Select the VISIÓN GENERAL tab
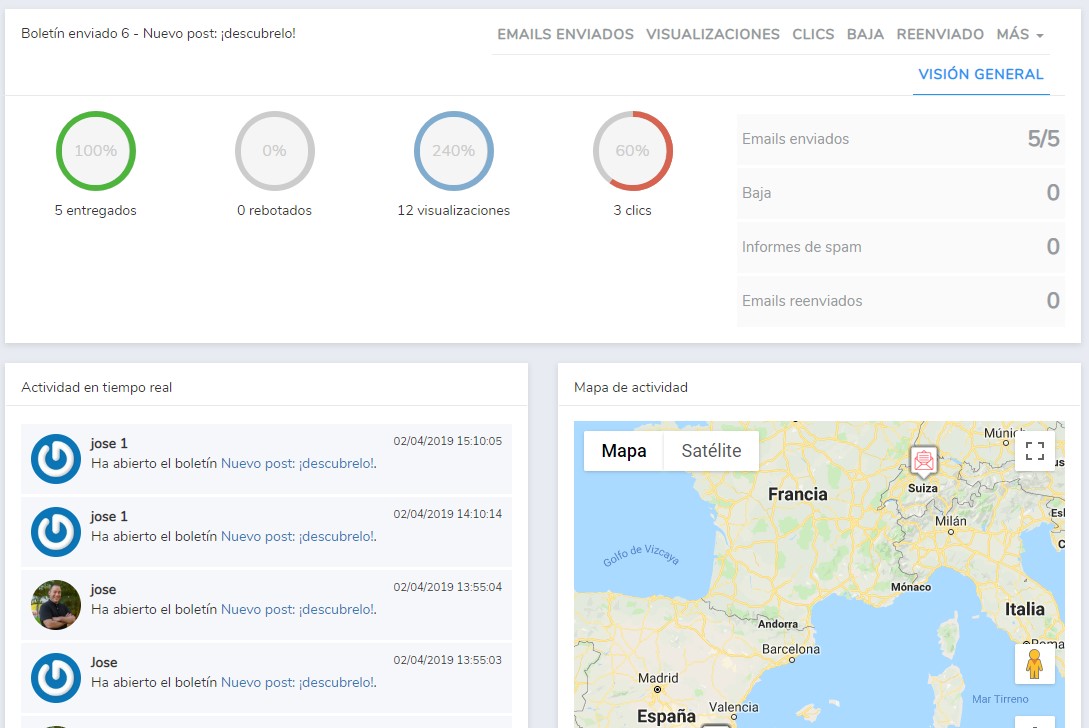Screen dimensions: 1089x728 [981, 74]
